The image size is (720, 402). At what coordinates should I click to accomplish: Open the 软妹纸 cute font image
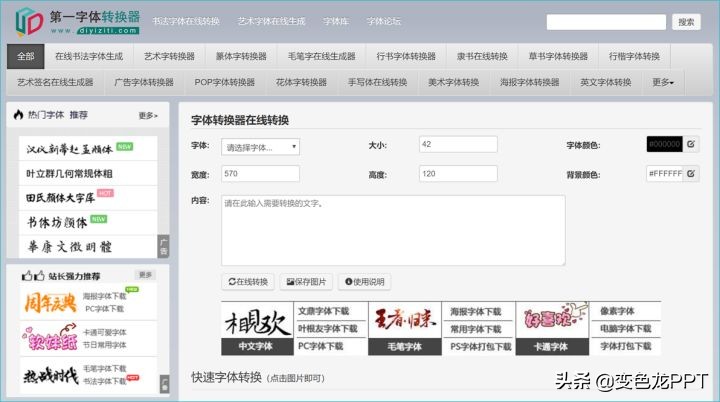point(50,338)
